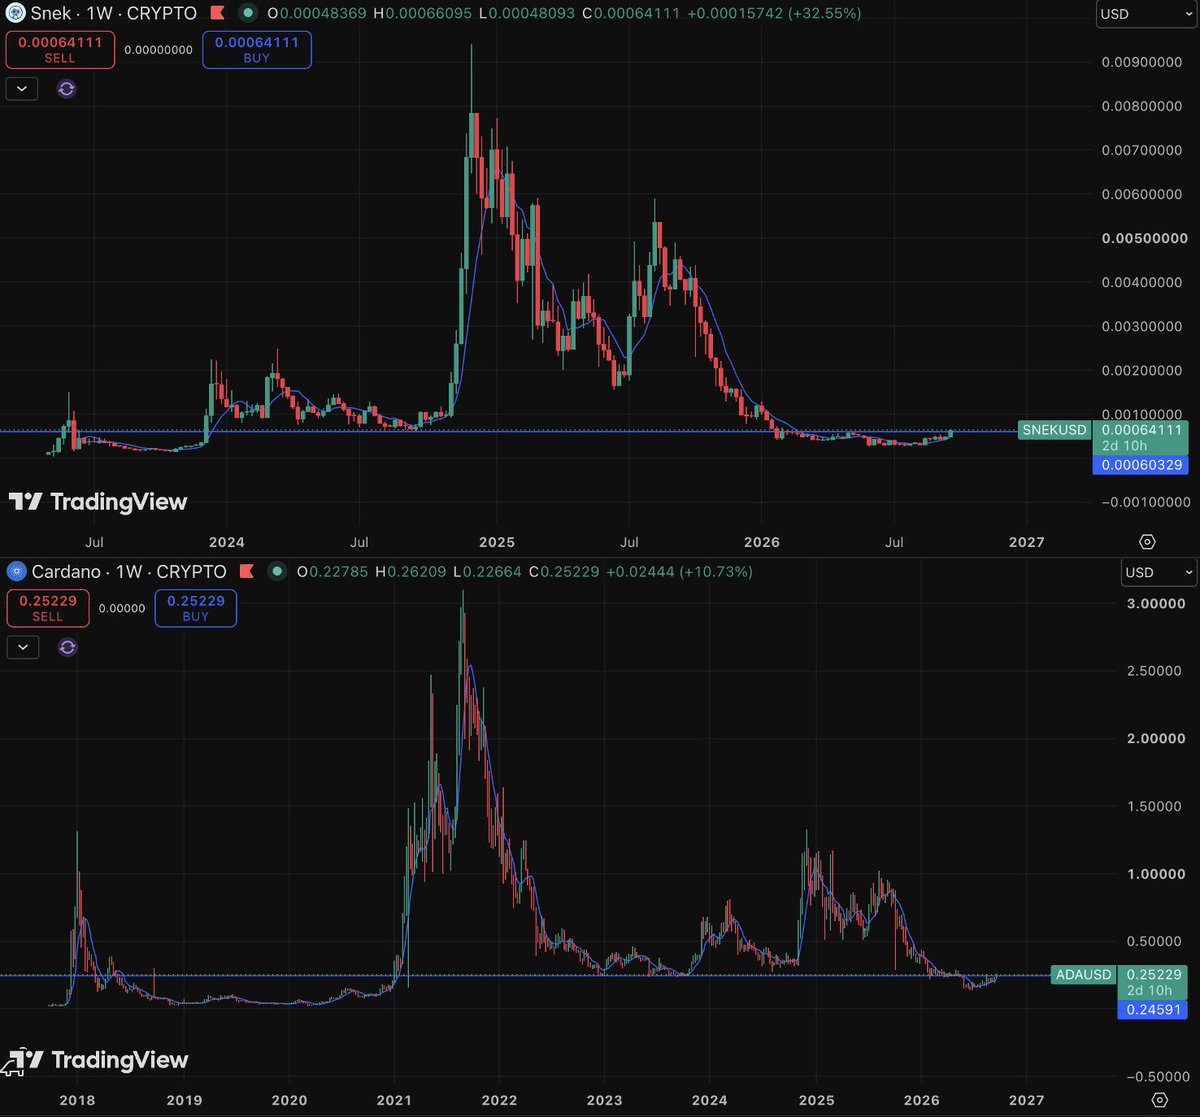The image size is (1200, 1117).
Task: Click the Cardano low value 0.22664
Action: [494, 572]
